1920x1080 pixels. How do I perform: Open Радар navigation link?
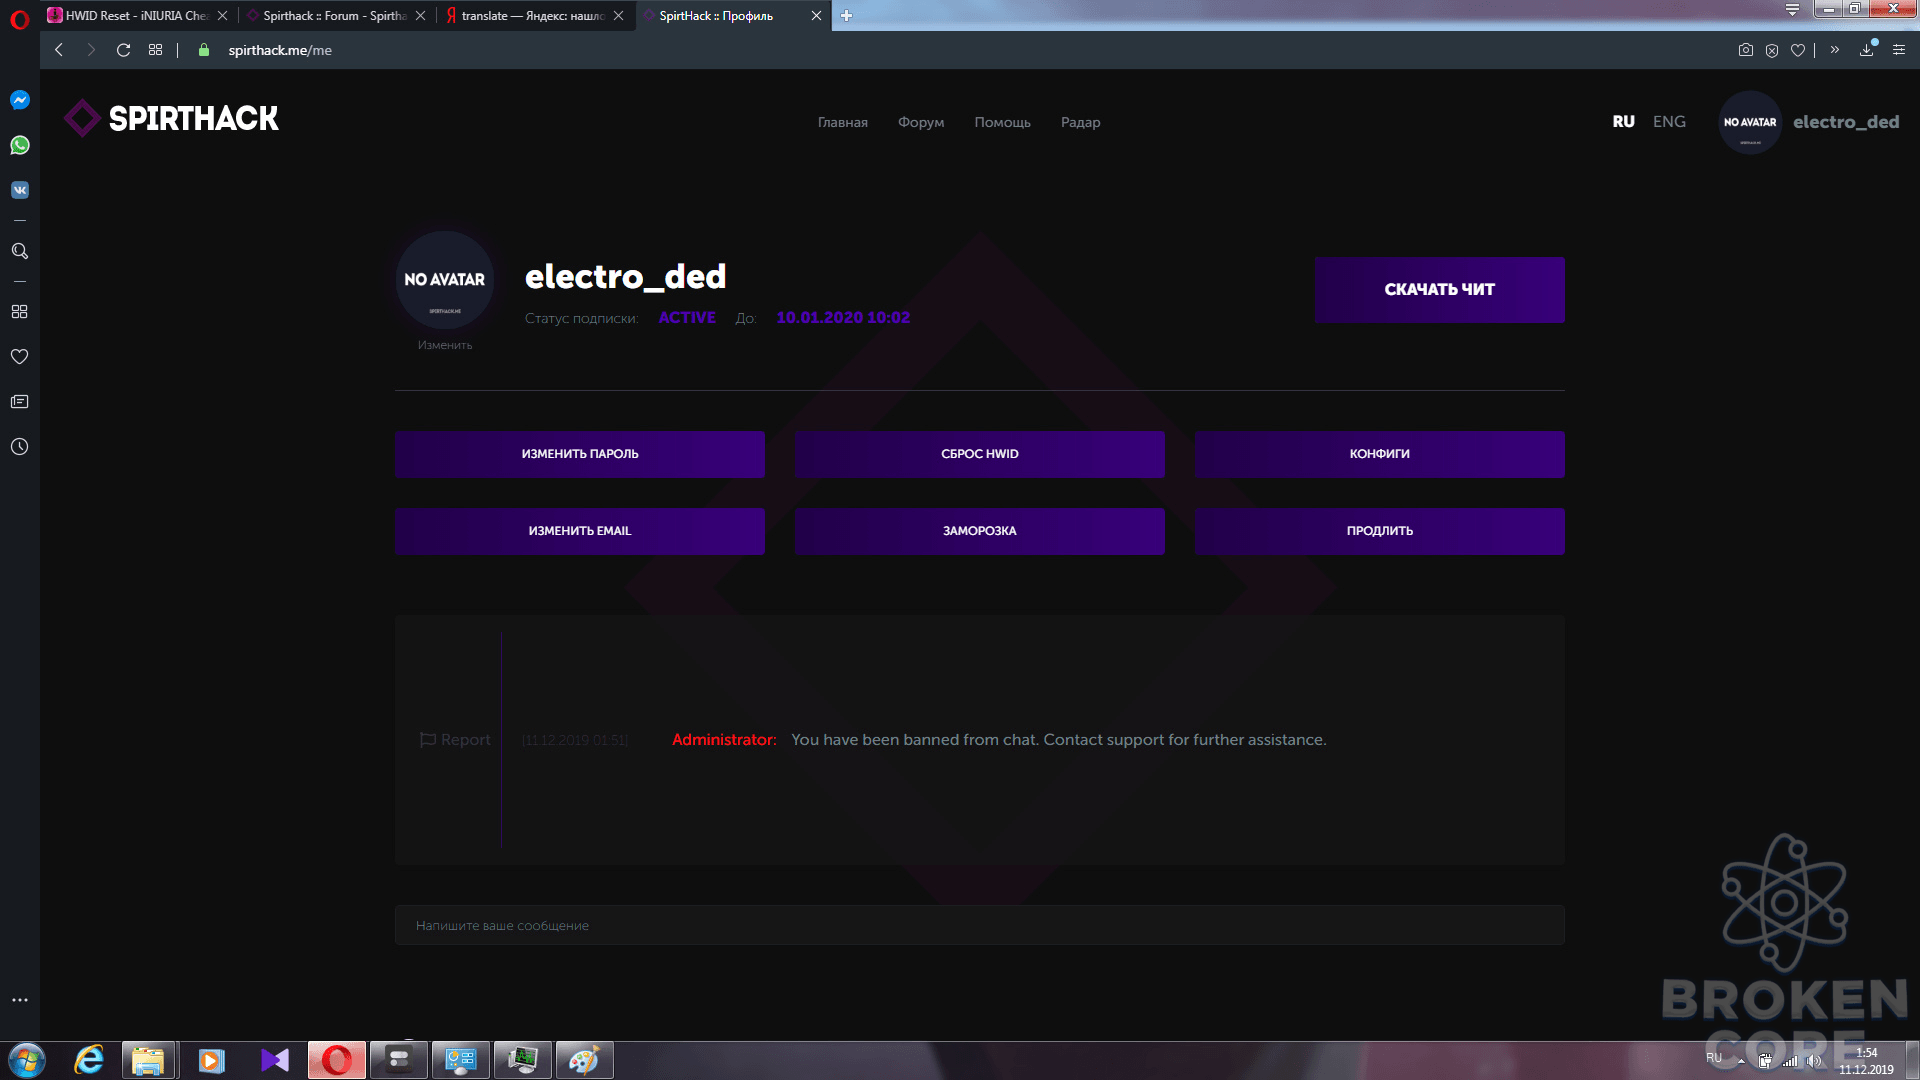(x=1081, y=122)
